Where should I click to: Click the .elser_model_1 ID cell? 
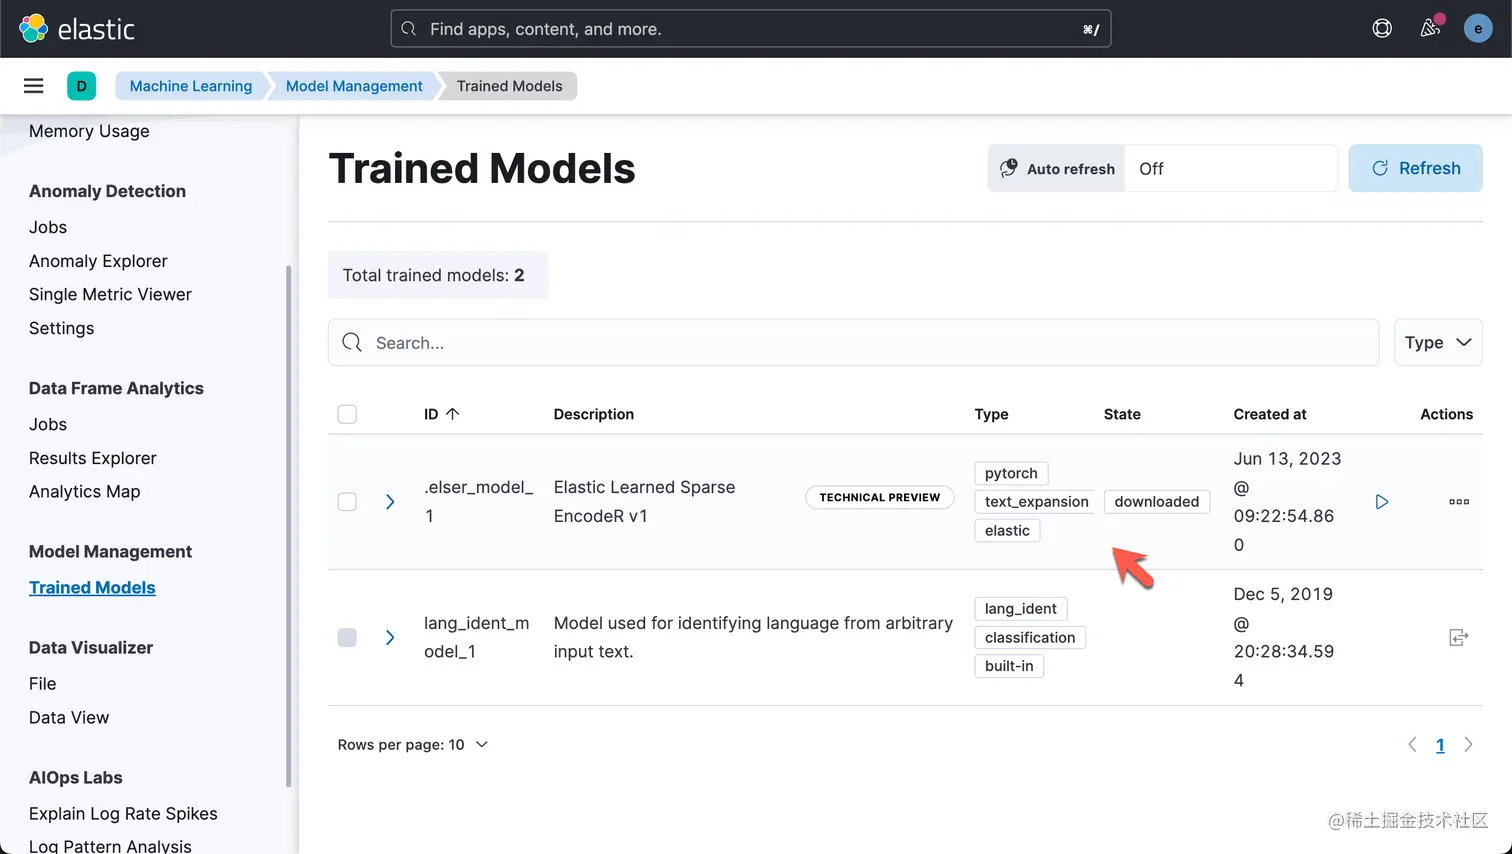(478, 502)
